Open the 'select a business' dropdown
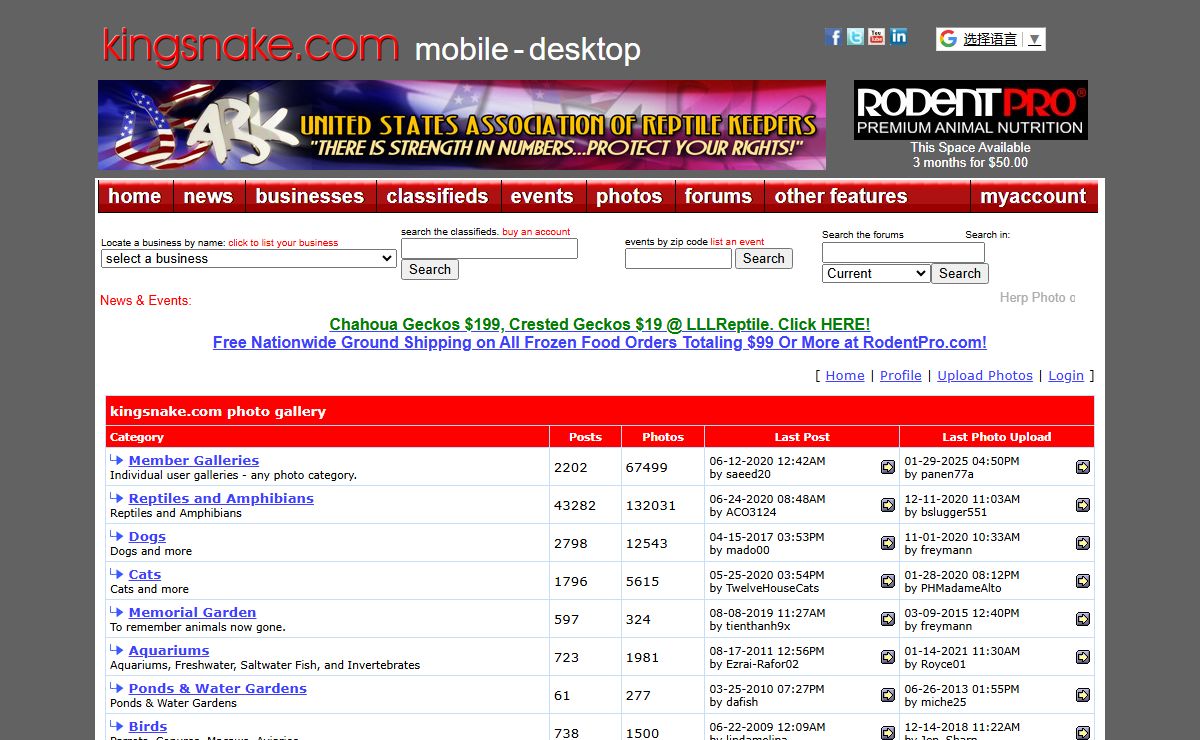 (x=249, y=258)
